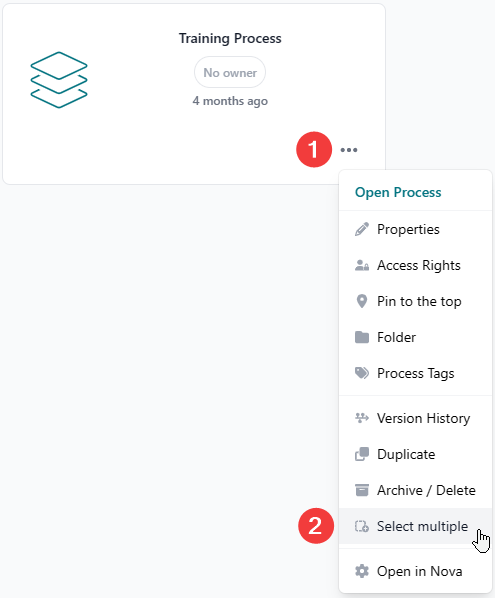
Task: Choose the Select multiple menu option
Action: tap(415, 526)
